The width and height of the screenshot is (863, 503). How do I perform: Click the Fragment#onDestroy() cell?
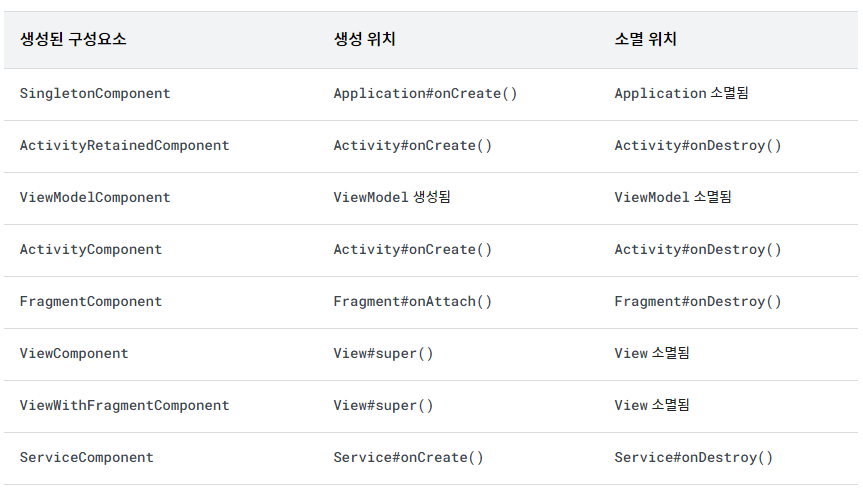click(x=698, y=302)
